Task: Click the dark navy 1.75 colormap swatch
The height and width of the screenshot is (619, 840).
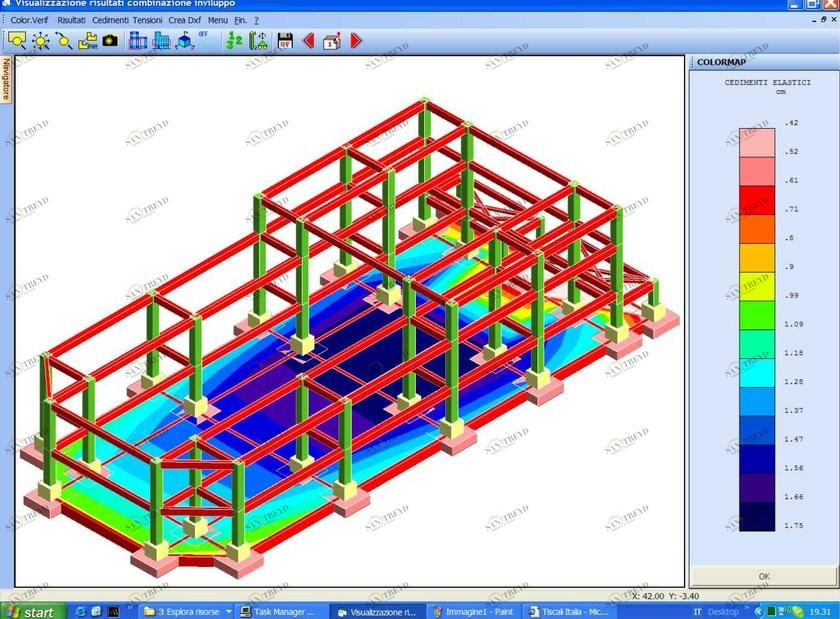Action: pos(756,515)
